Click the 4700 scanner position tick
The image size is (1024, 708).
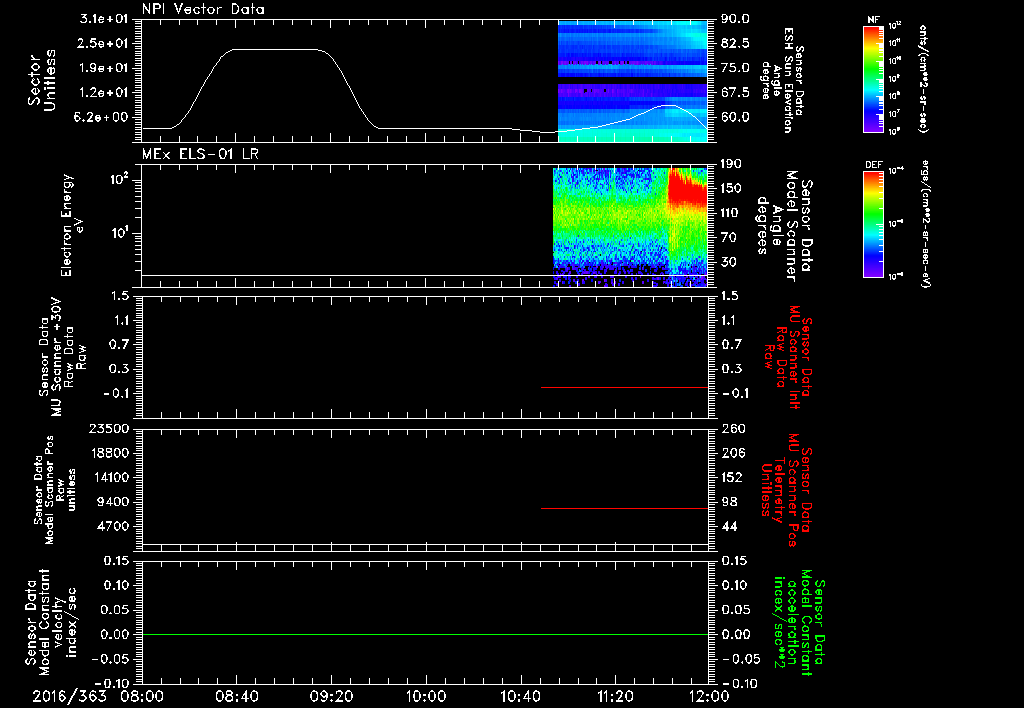[113, 526]
